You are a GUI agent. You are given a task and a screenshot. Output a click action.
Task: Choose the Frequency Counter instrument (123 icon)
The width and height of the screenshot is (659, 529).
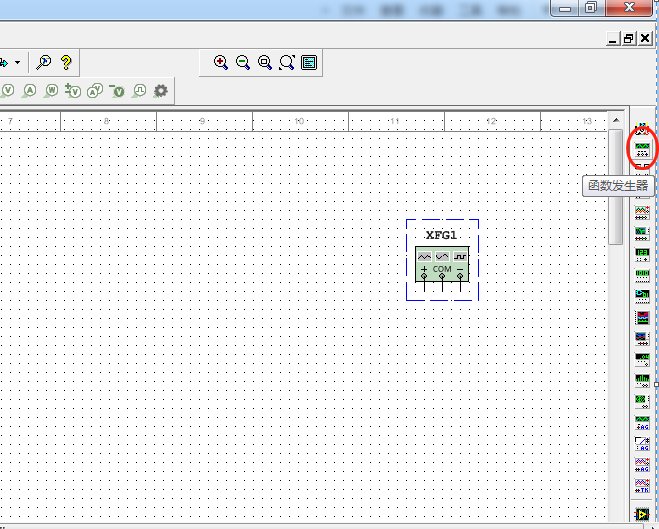click(x=642, y=253)
